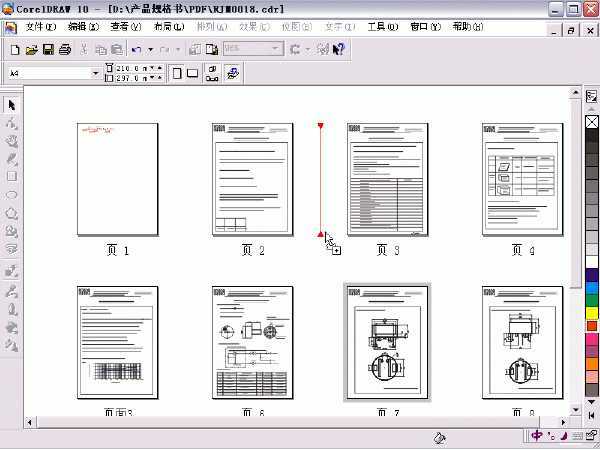600x450 pixels.
Task: Select the page 6 thumbnail with circuit diagrams
Action: (x=253, y=342)
